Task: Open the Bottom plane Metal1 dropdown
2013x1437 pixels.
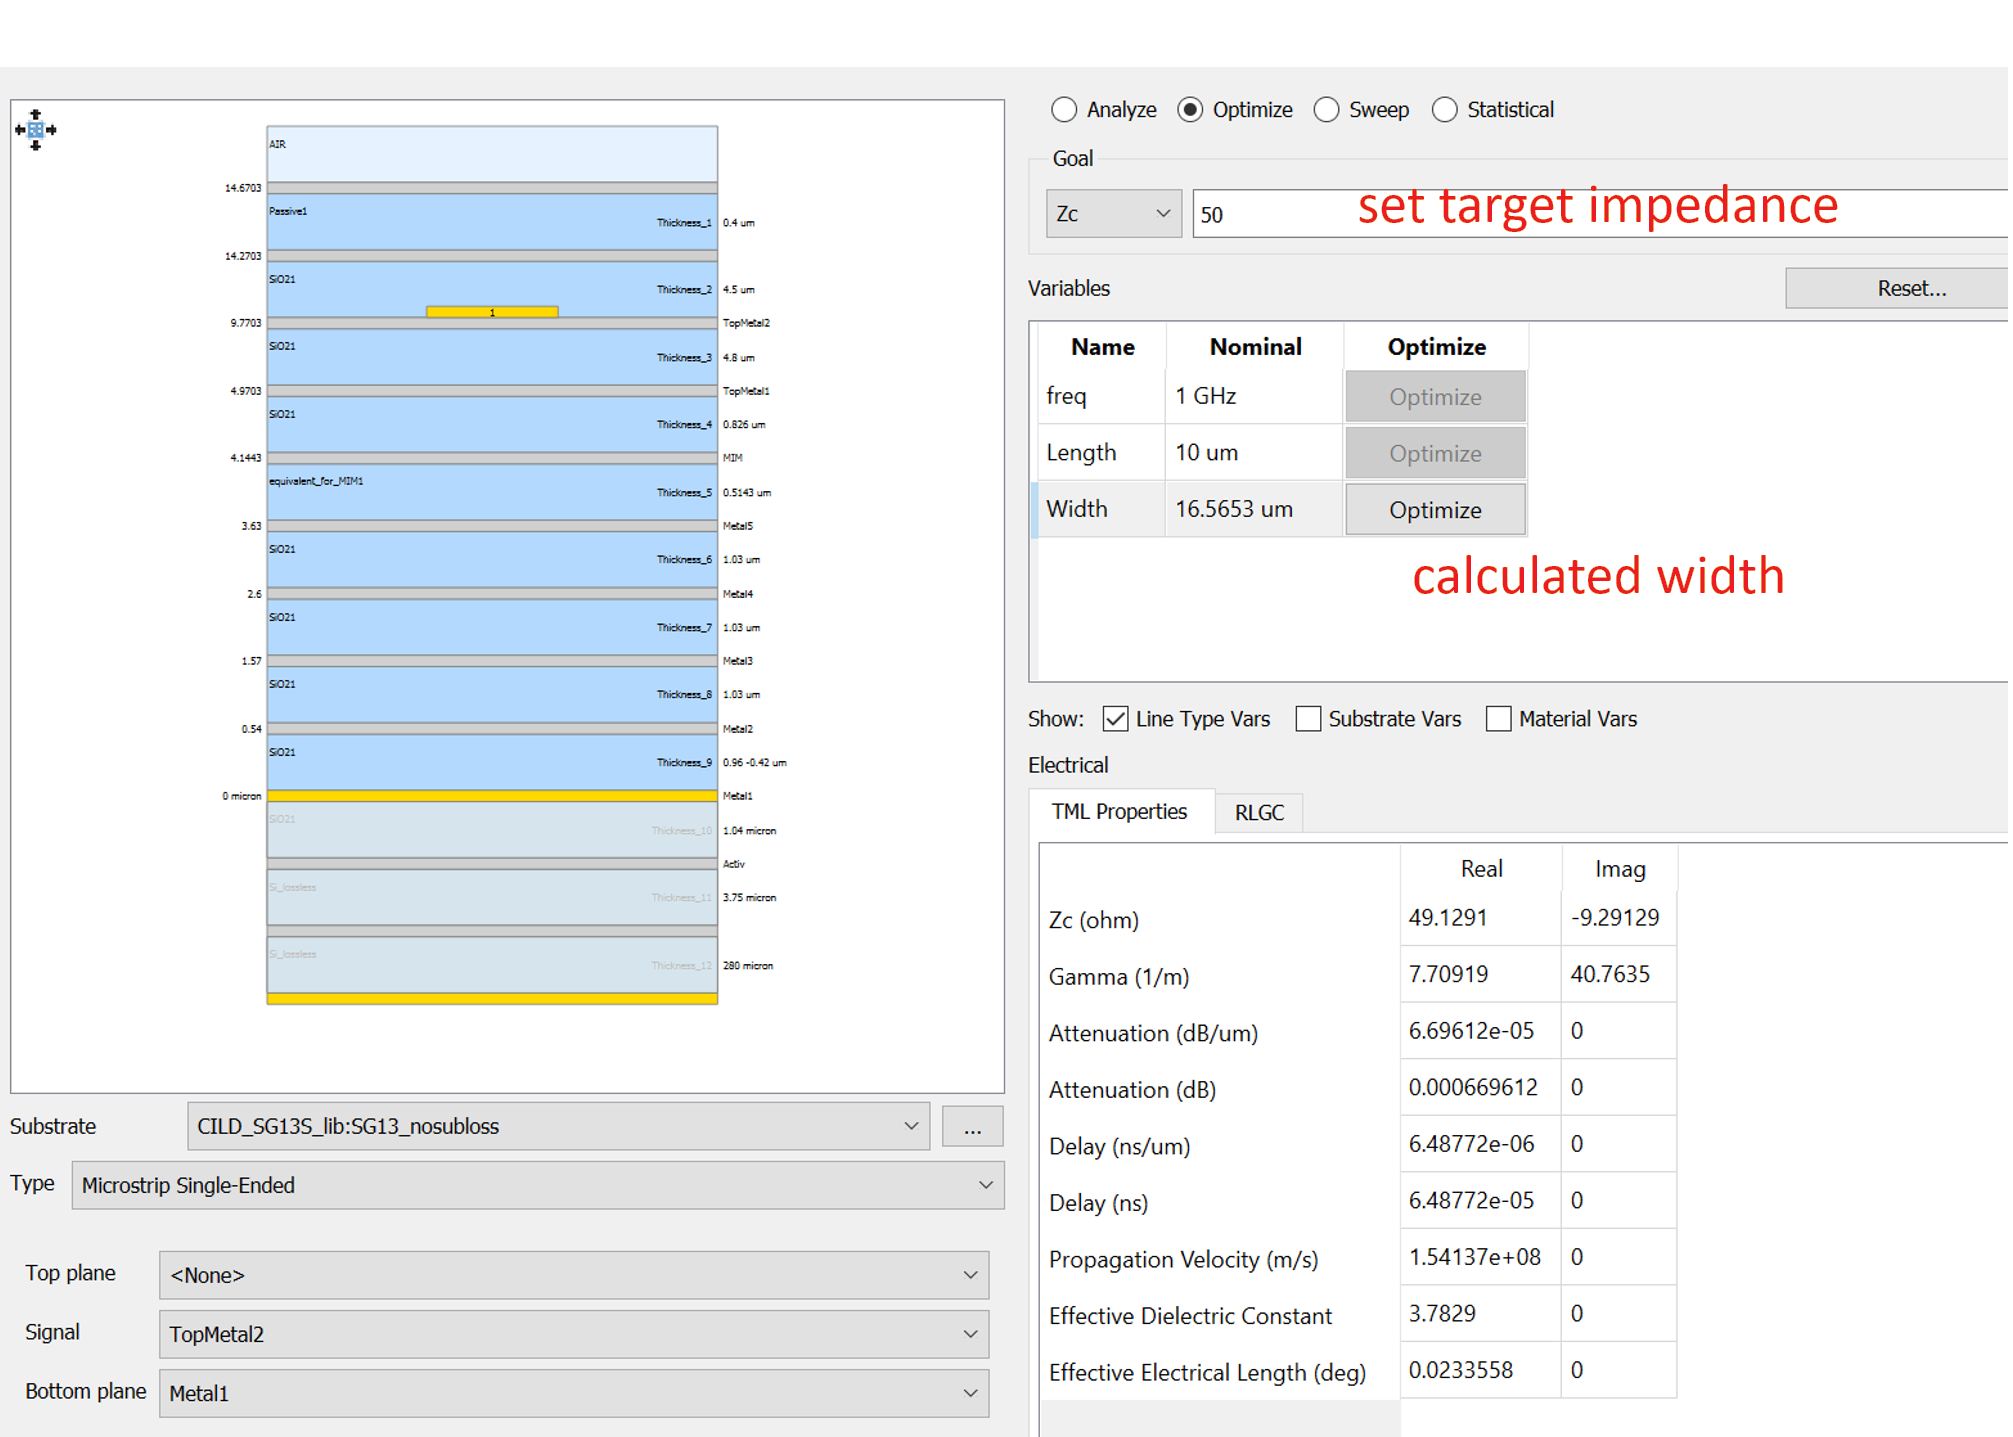Action: (574, 1393)
